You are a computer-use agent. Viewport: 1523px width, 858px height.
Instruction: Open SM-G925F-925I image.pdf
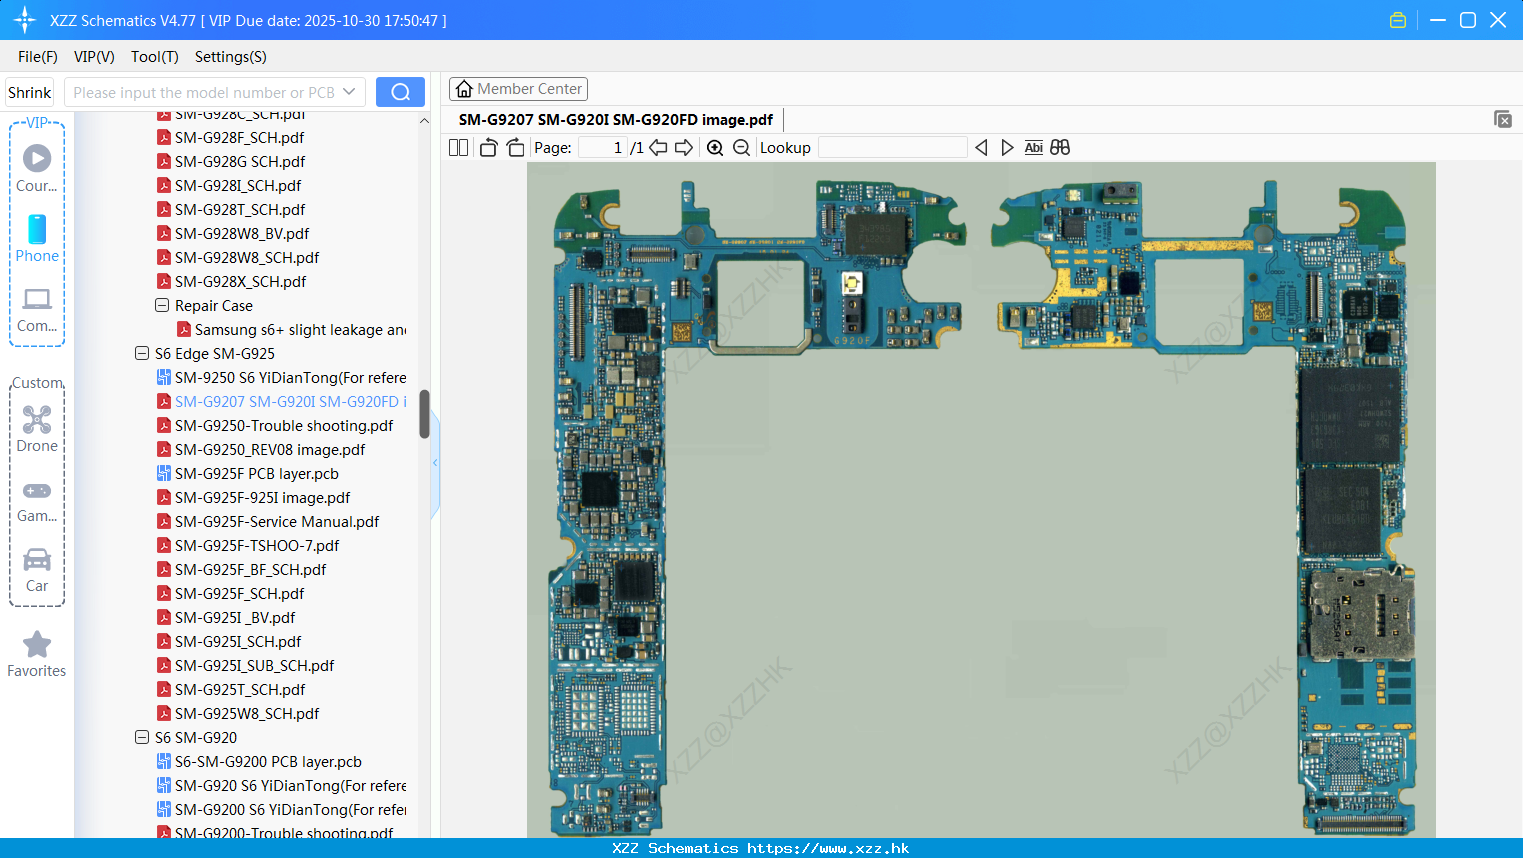262,497
